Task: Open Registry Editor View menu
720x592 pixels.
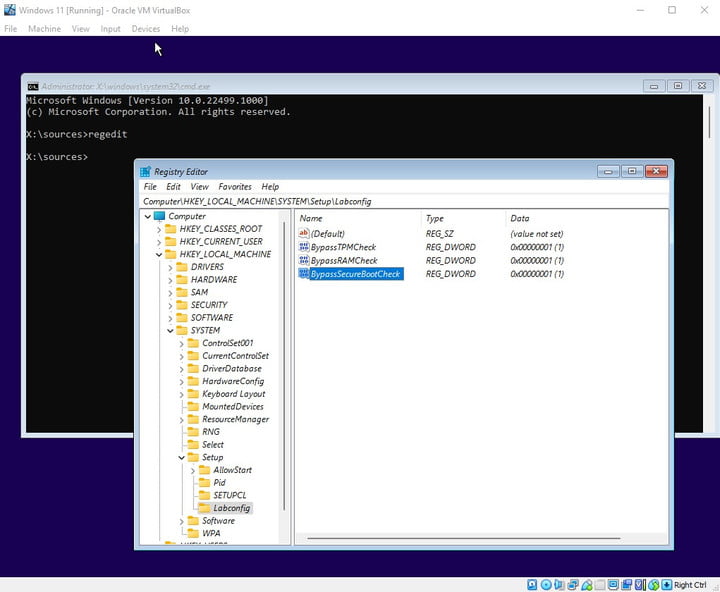Action: pyautogui.click(x=199, y=186)
